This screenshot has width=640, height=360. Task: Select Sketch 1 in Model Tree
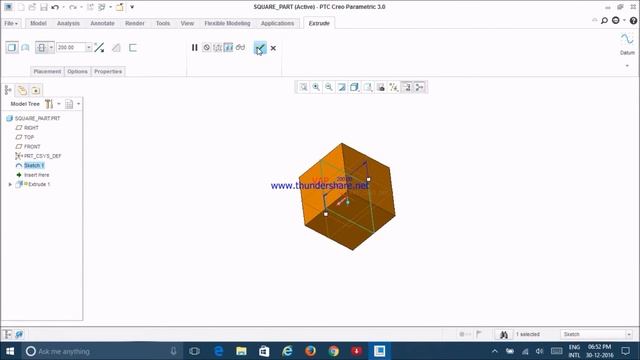click(34, 165)
